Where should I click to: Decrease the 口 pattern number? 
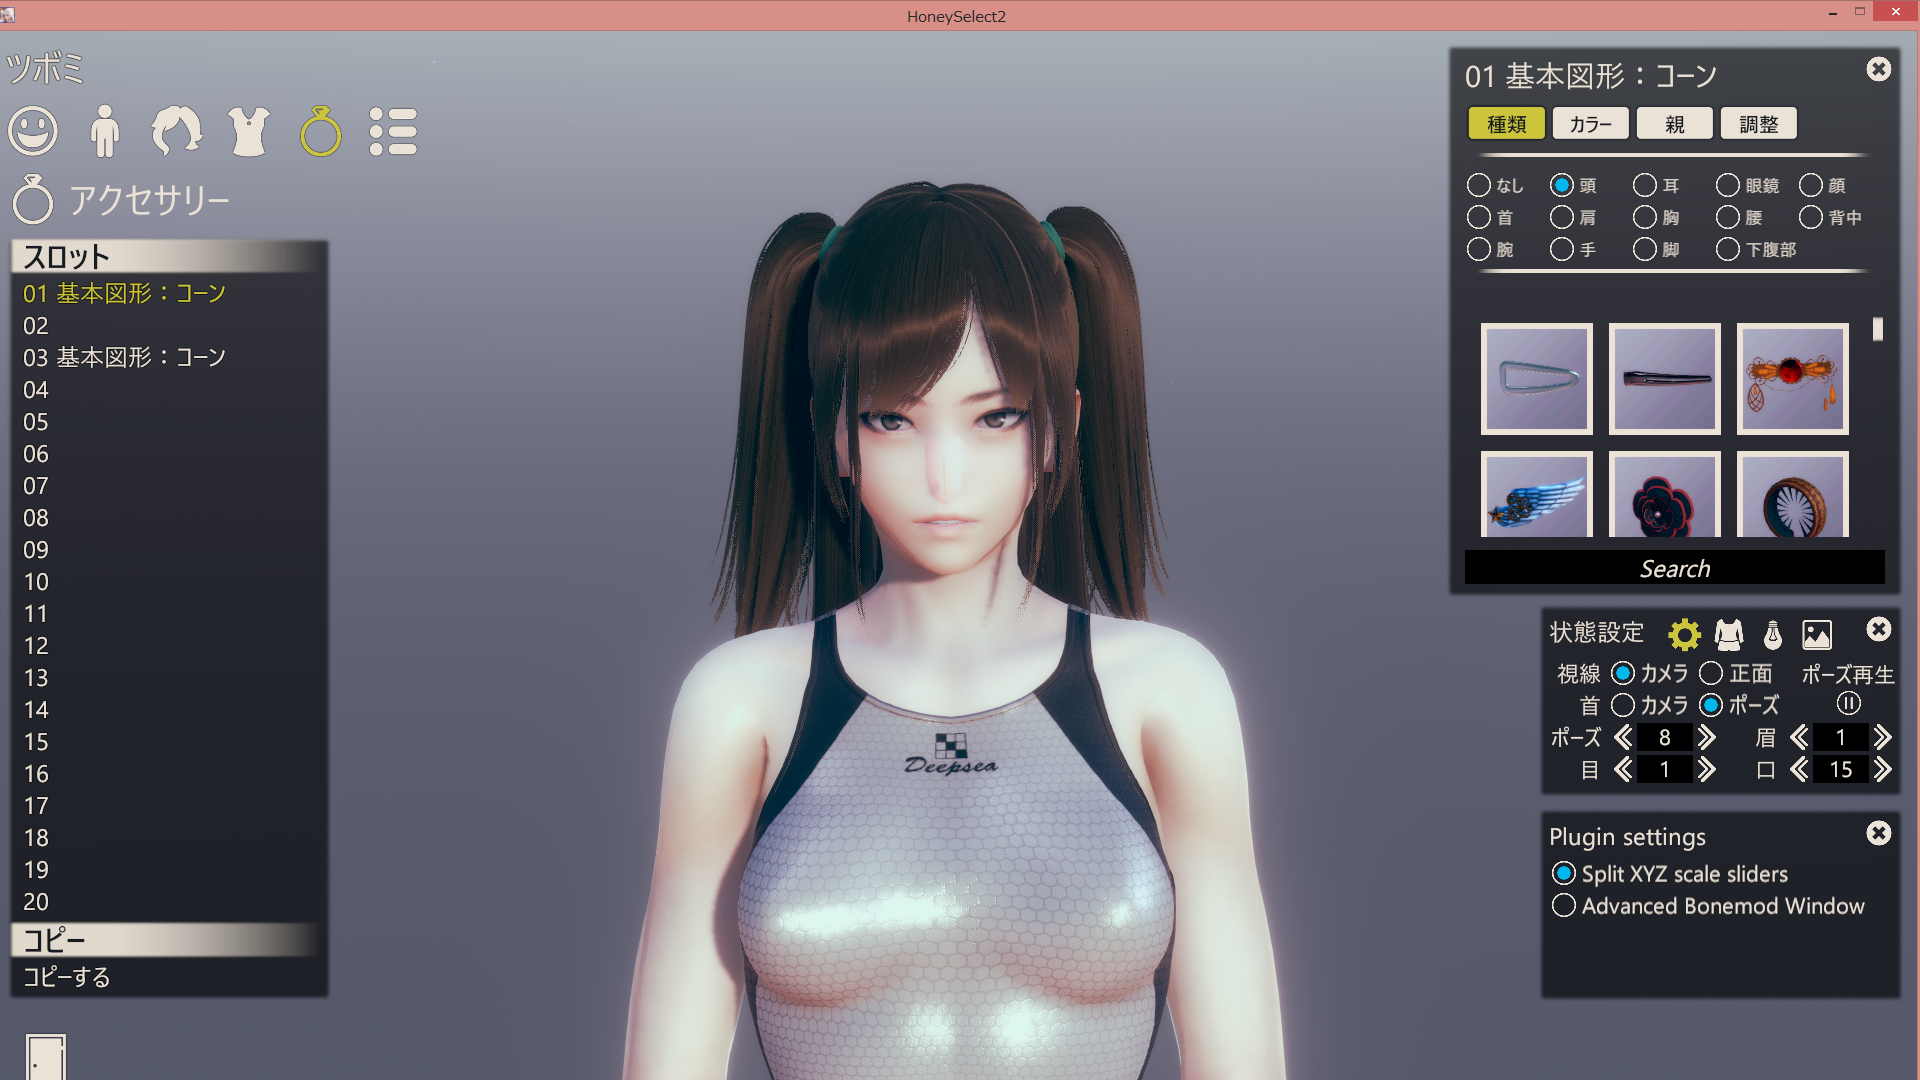coord(1799,769)
